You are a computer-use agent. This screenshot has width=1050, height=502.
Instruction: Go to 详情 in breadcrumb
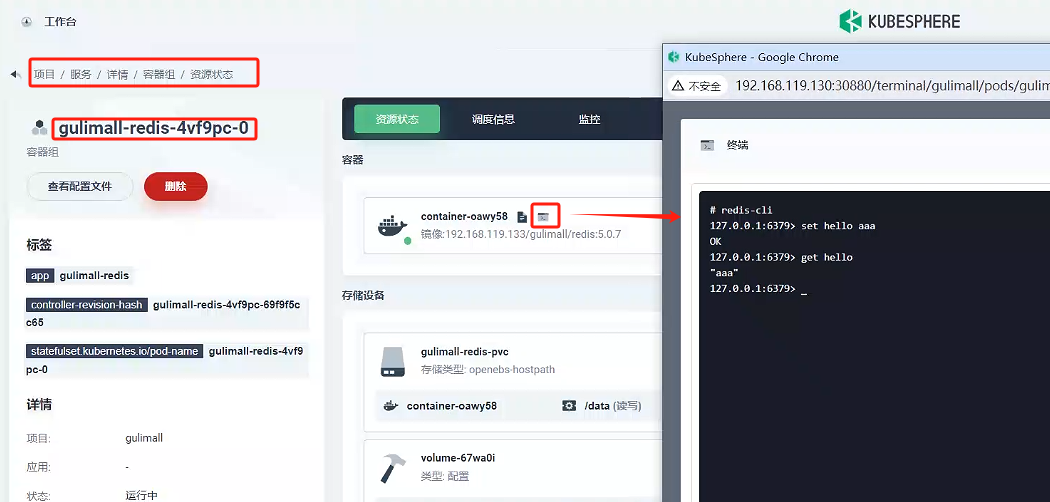[117, 74]
